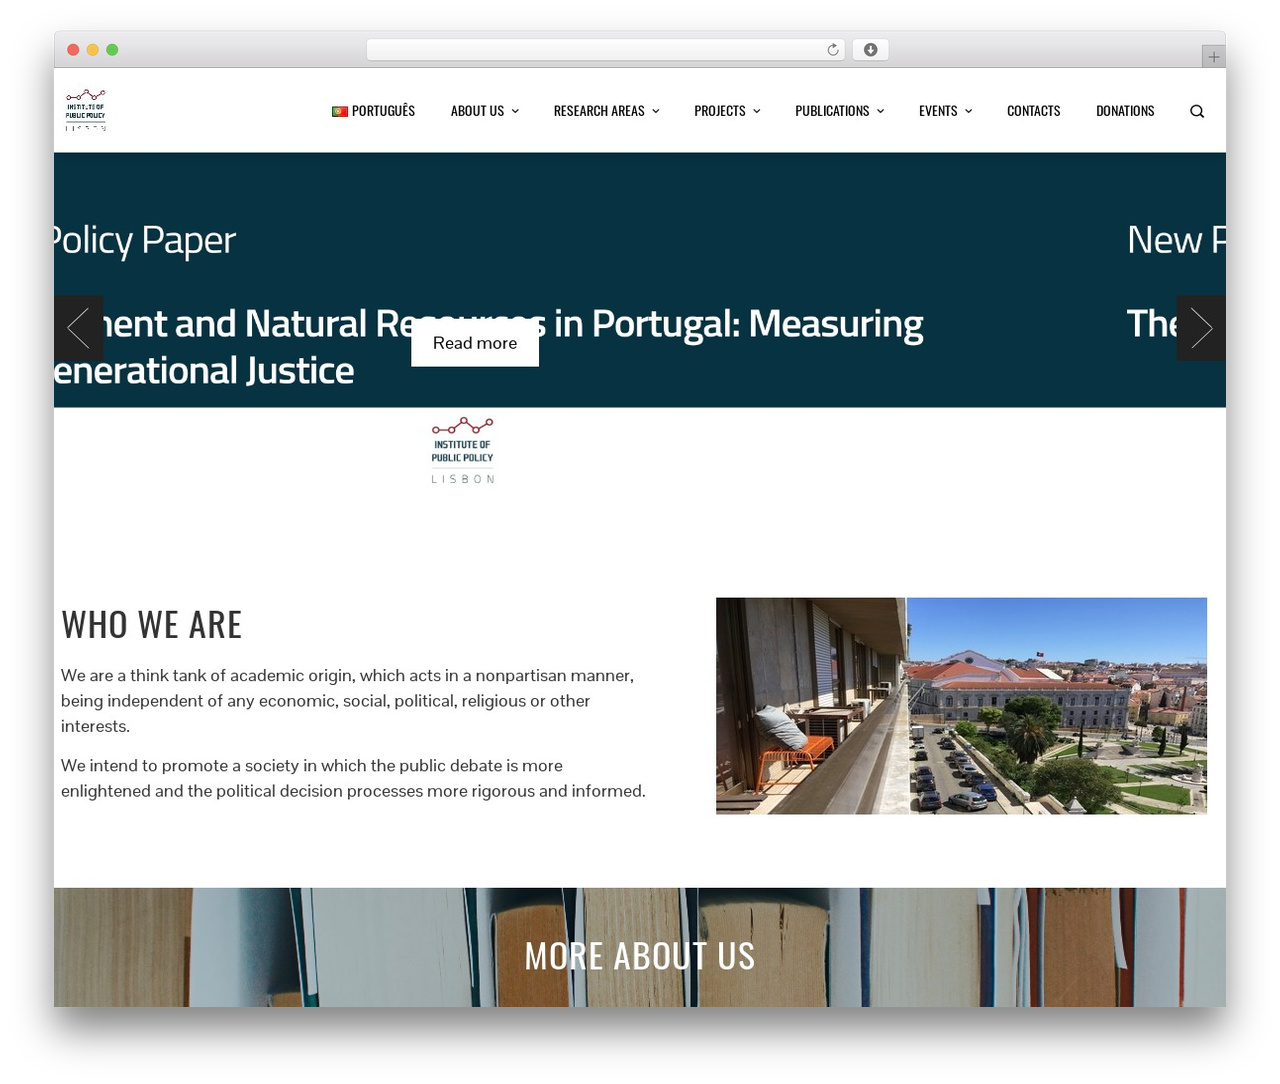Click the Read more button
Viewport: 1280px width, 1084px height.
(x=475, y=343)
